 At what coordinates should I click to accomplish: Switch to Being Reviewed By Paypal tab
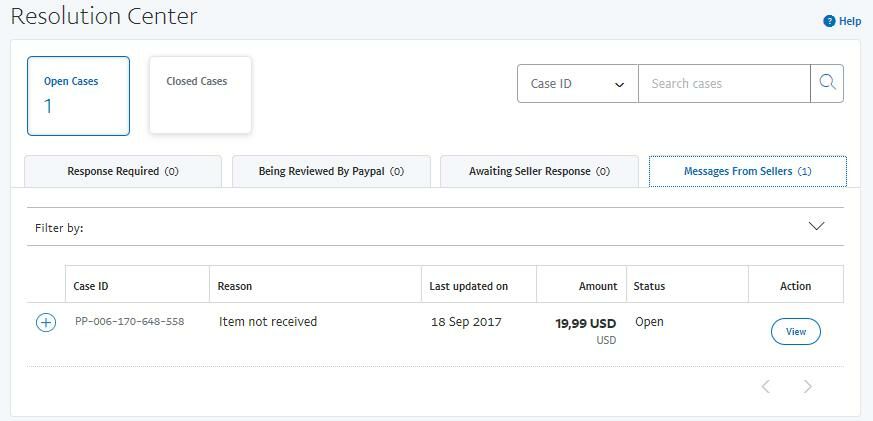pos(331,172)
